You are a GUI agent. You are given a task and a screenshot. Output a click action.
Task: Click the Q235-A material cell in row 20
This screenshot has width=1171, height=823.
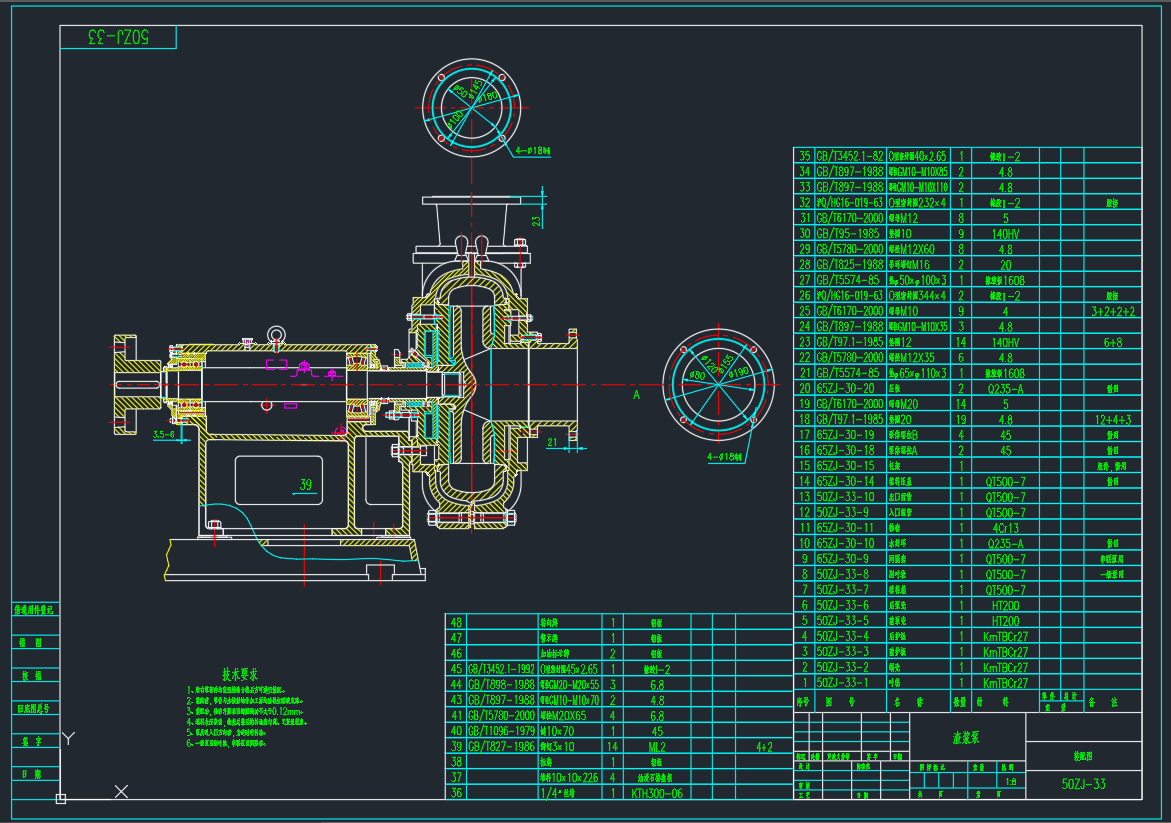pos(1004,388)
